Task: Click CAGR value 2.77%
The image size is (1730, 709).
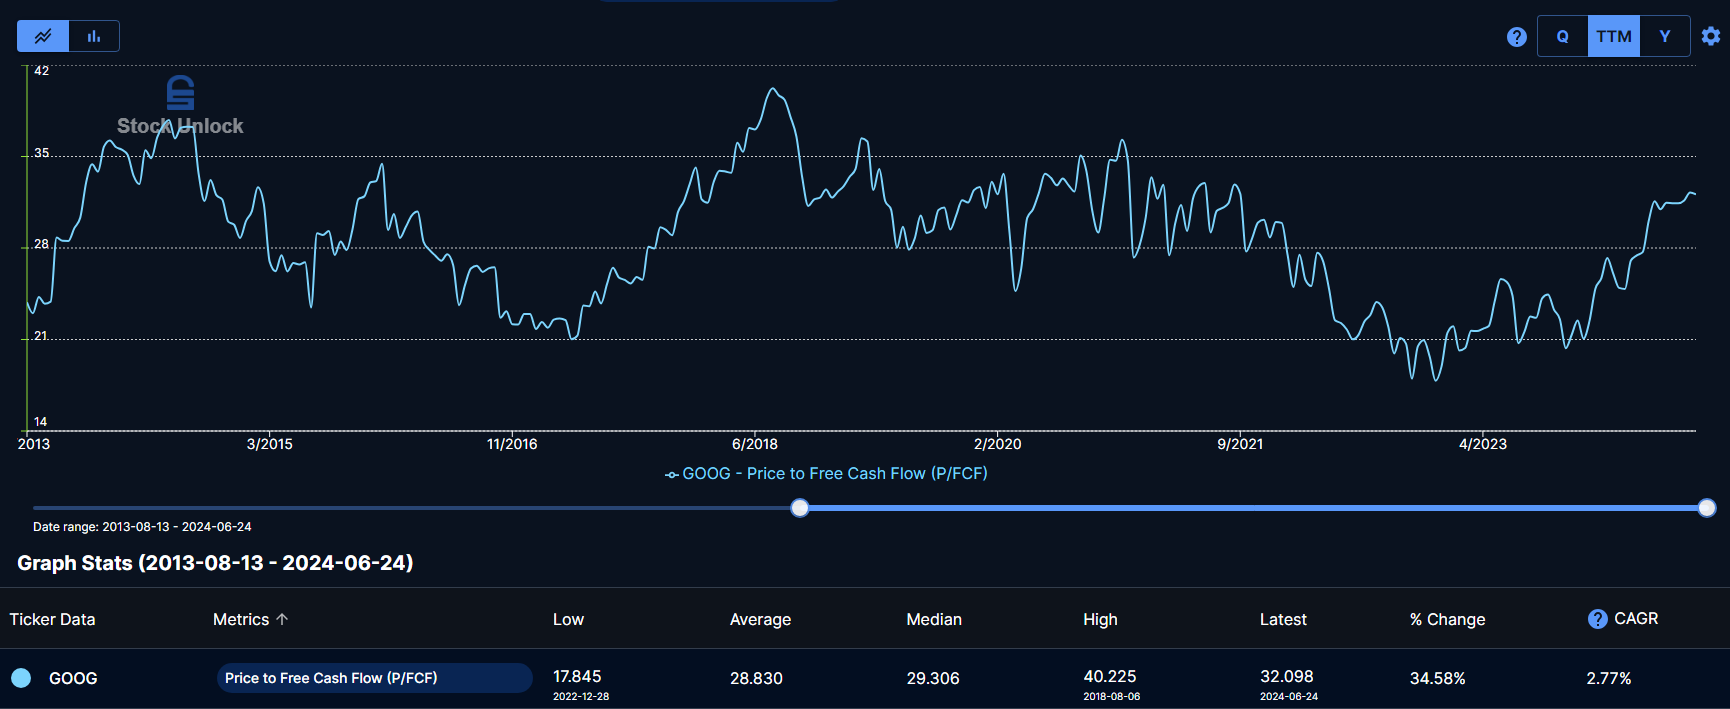Action: (1609, 678)
